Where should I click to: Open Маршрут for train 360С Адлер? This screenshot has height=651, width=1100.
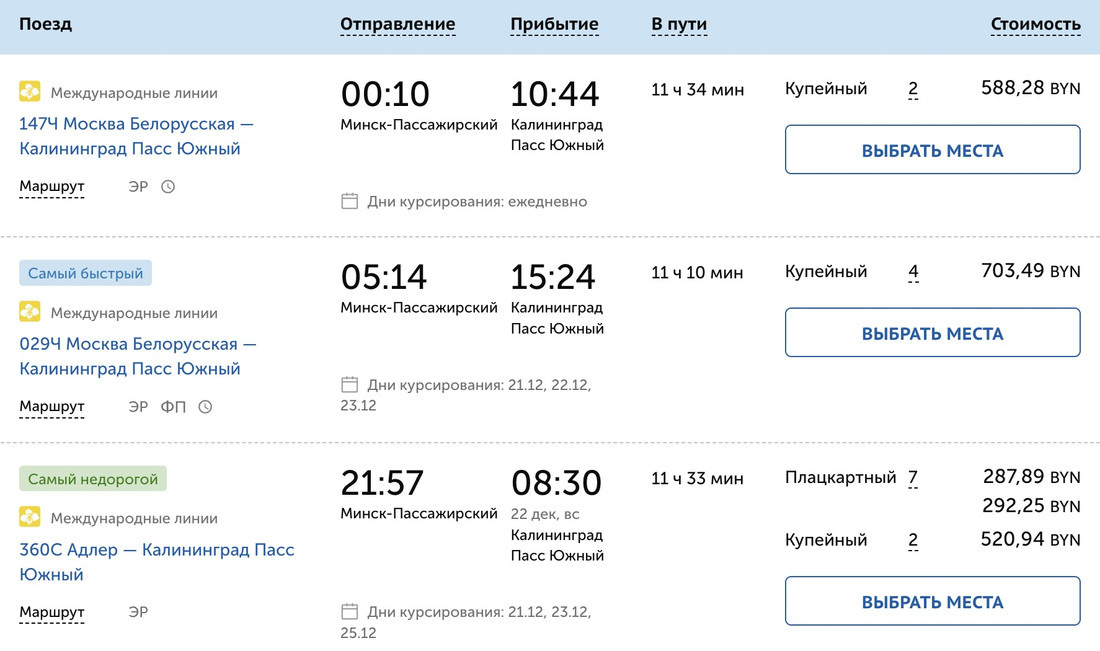(52, 612)
